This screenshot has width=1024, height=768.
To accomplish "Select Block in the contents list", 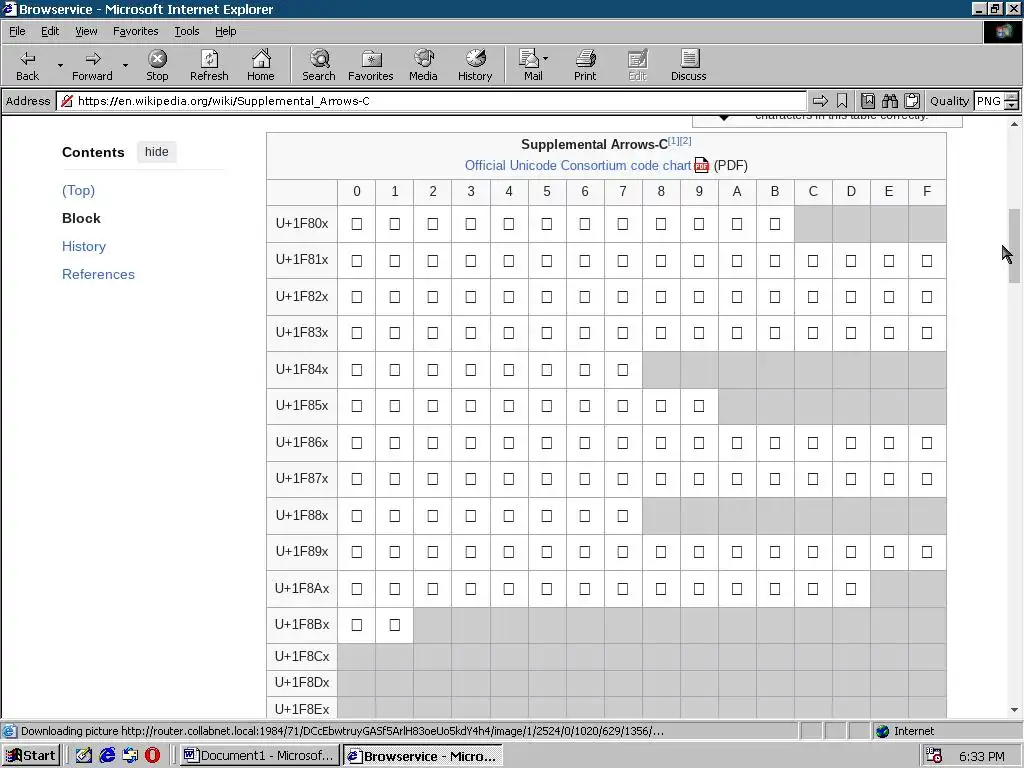I will [81, 218].
